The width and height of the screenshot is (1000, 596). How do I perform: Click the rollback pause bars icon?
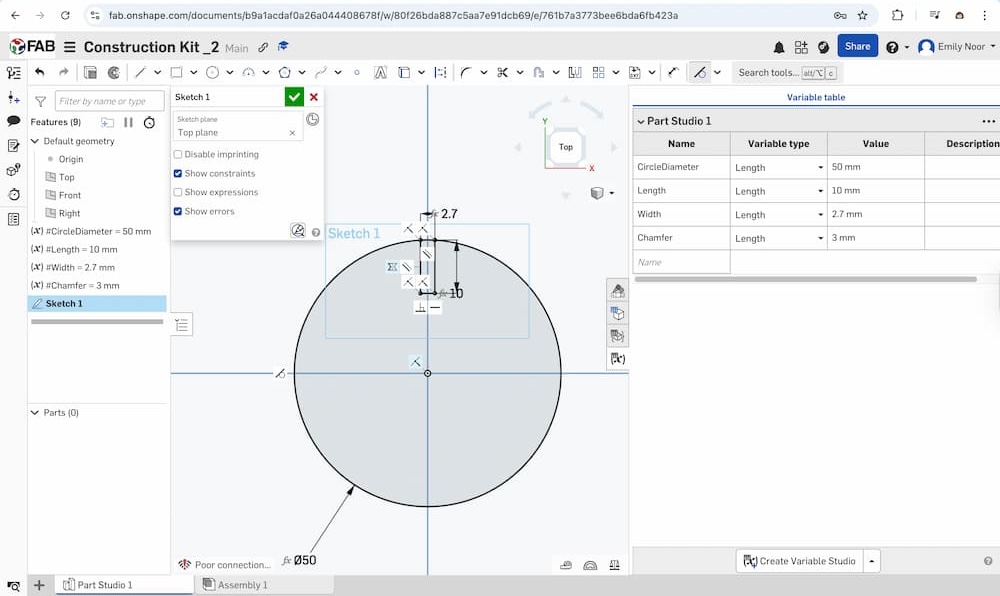tap(128, 122)
